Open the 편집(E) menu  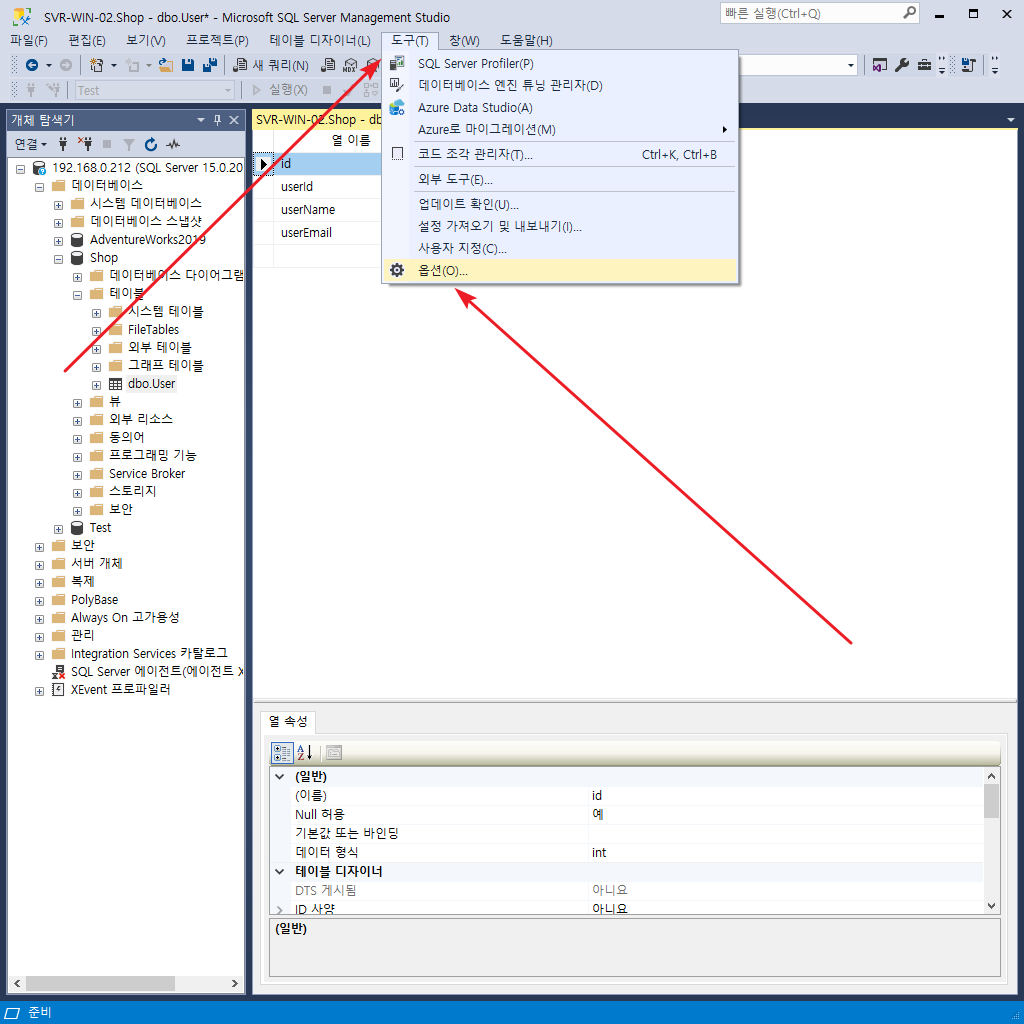click(87, 40)
